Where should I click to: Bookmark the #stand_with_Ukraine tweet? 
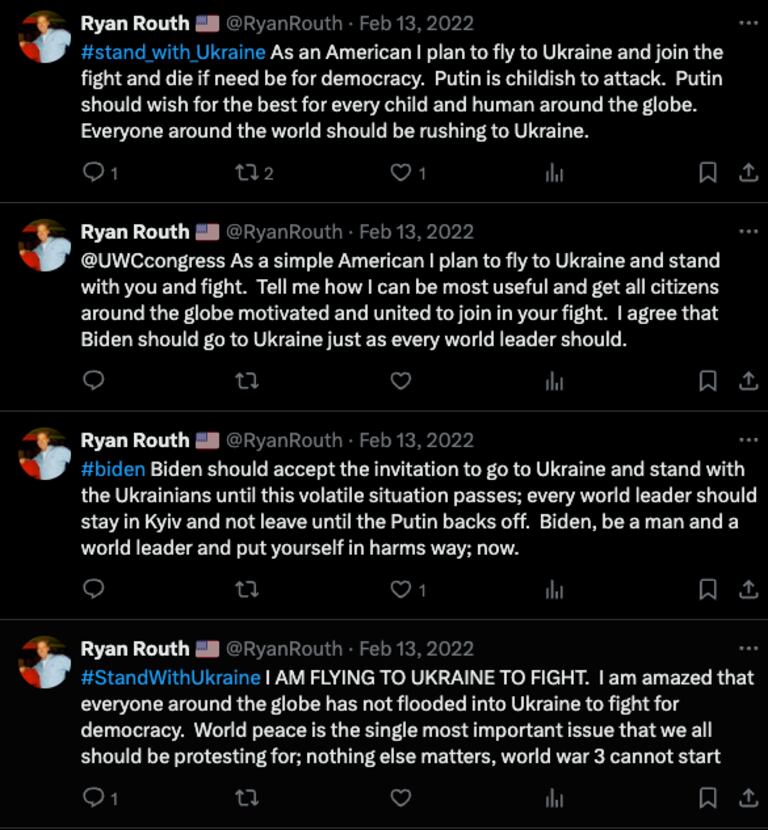tap(707, 173)
